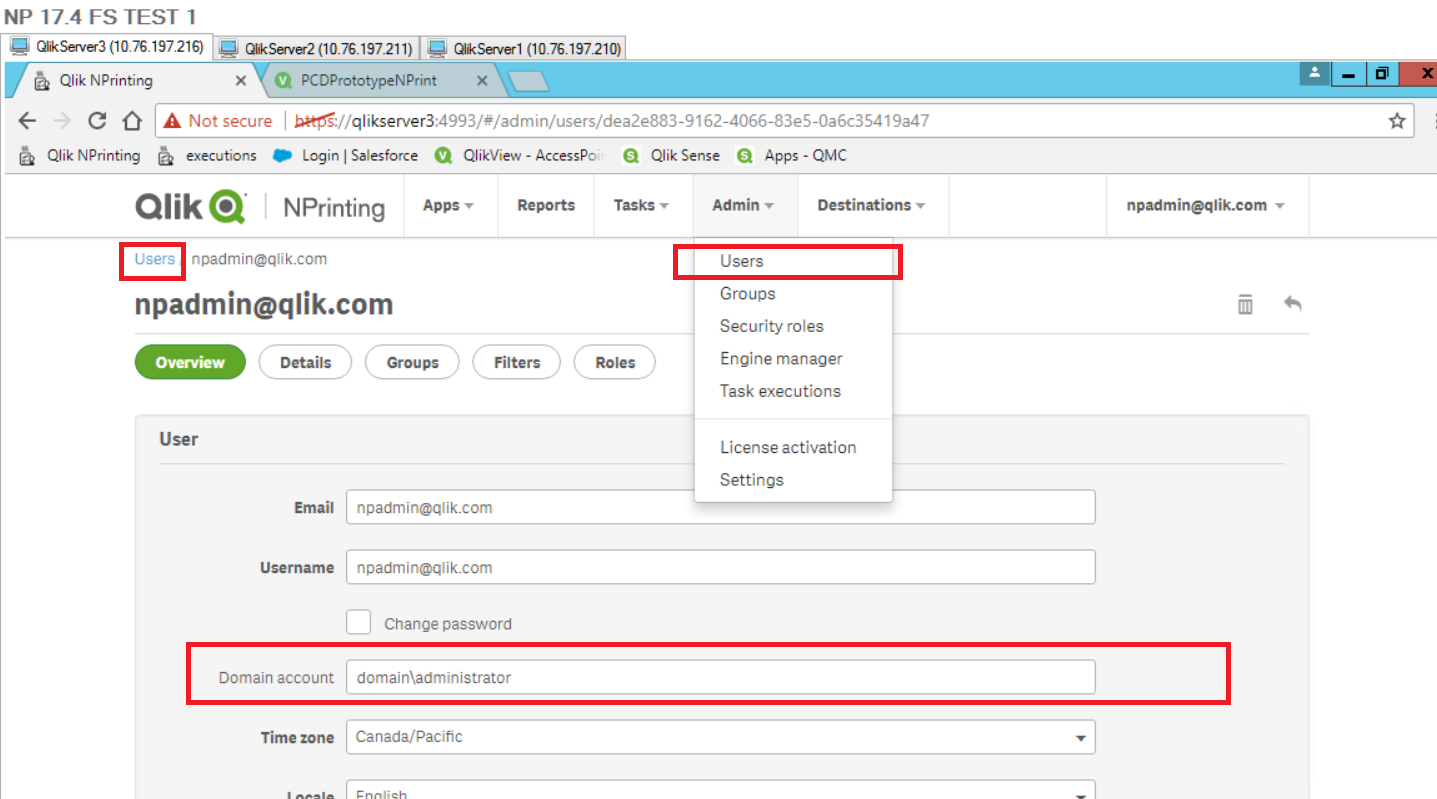Expand the Destinations menu
The height and width of the screenshot is (799, 1437).
[871, 205]
